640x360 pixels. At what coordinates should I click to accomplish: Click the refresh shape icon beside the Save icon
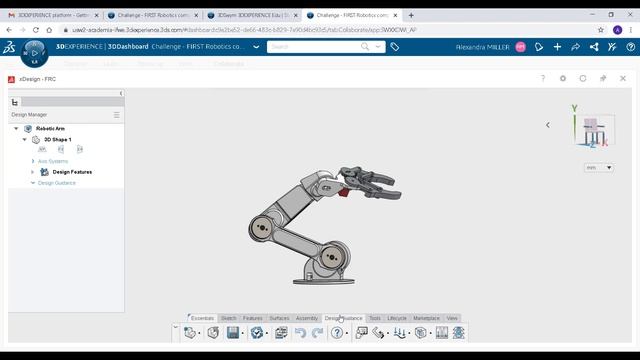(213, 333)
